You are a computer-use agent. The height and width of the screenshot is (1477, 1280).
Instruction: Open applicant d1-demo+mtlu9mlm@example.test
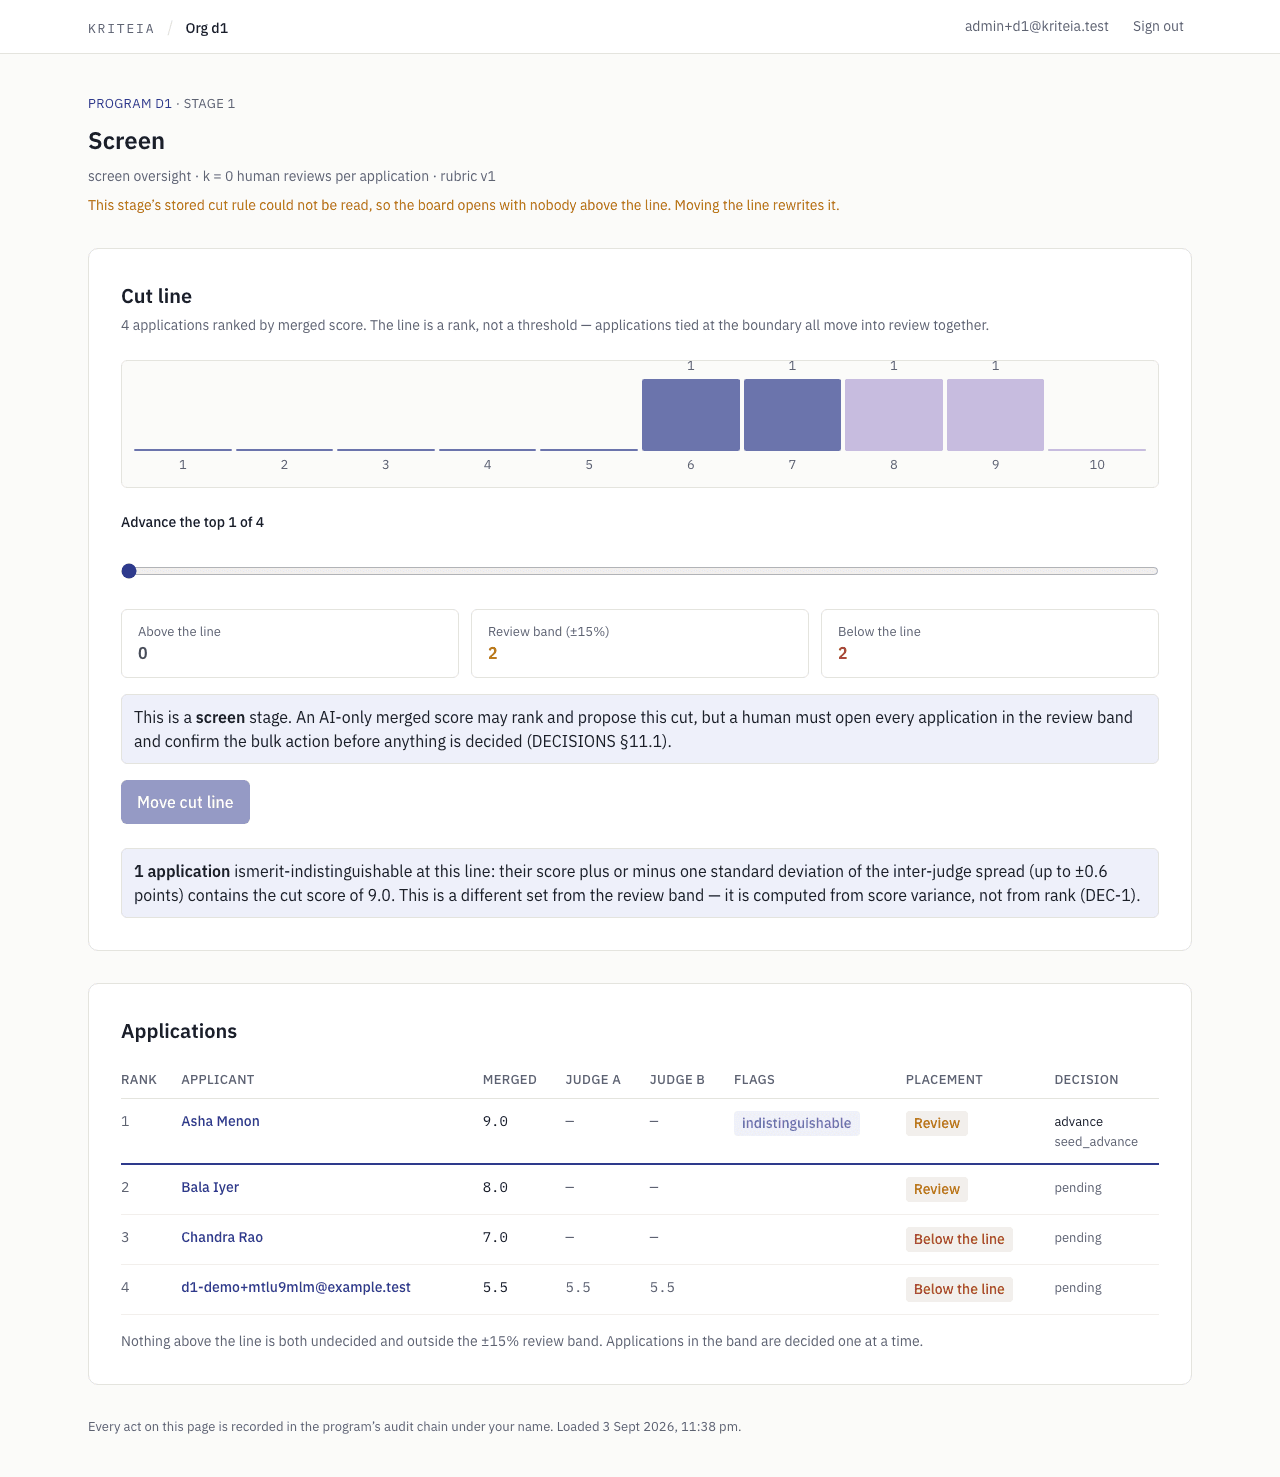point(296,1287)
